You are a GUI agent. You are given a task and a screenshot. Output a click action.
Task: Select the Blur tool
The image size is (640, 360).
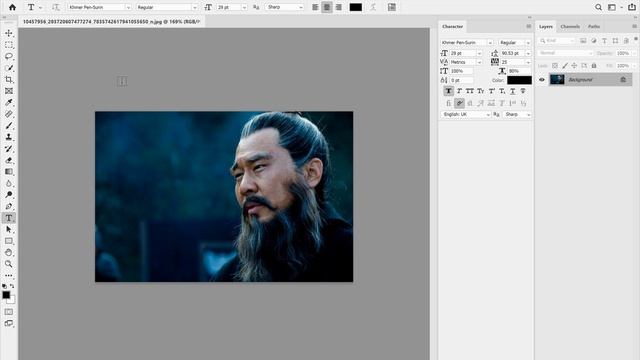pos(9,183)
